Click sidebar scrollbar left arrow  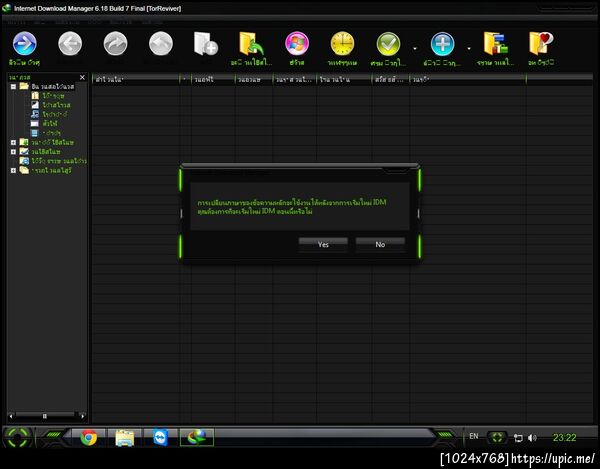(x=11, y=416)
